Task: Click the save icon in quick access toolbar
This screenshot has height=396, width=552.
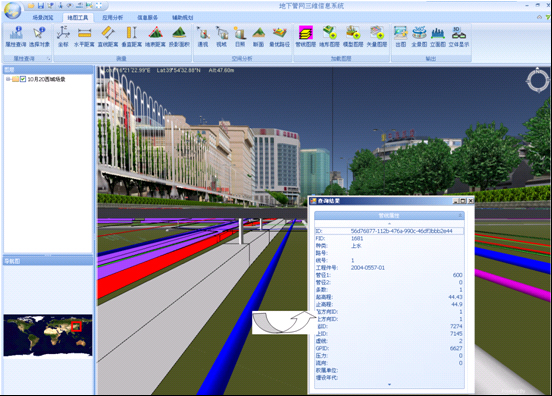Action: (x=41, y=5)
